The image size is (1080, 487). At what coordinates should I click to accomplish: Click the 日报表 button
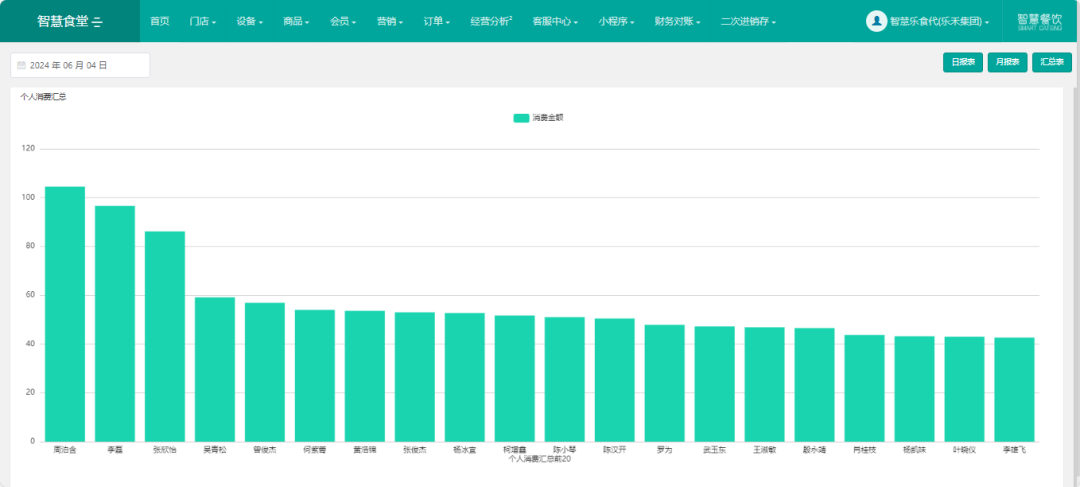(963, 62)
